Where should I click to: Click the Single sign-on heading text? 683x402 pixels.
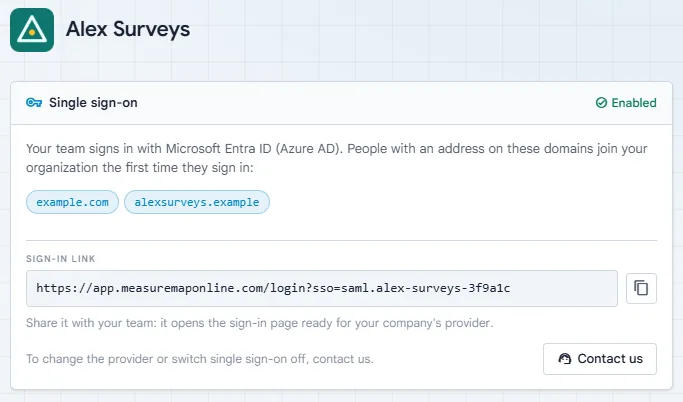93,103
